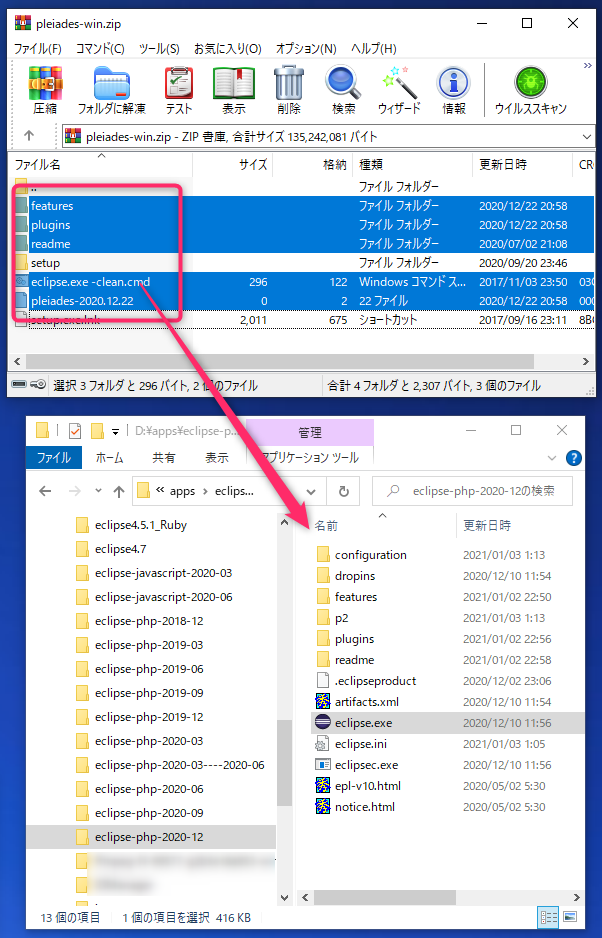Select eclipse-php-2020-09 in the folder tree

tap(149, 812)
